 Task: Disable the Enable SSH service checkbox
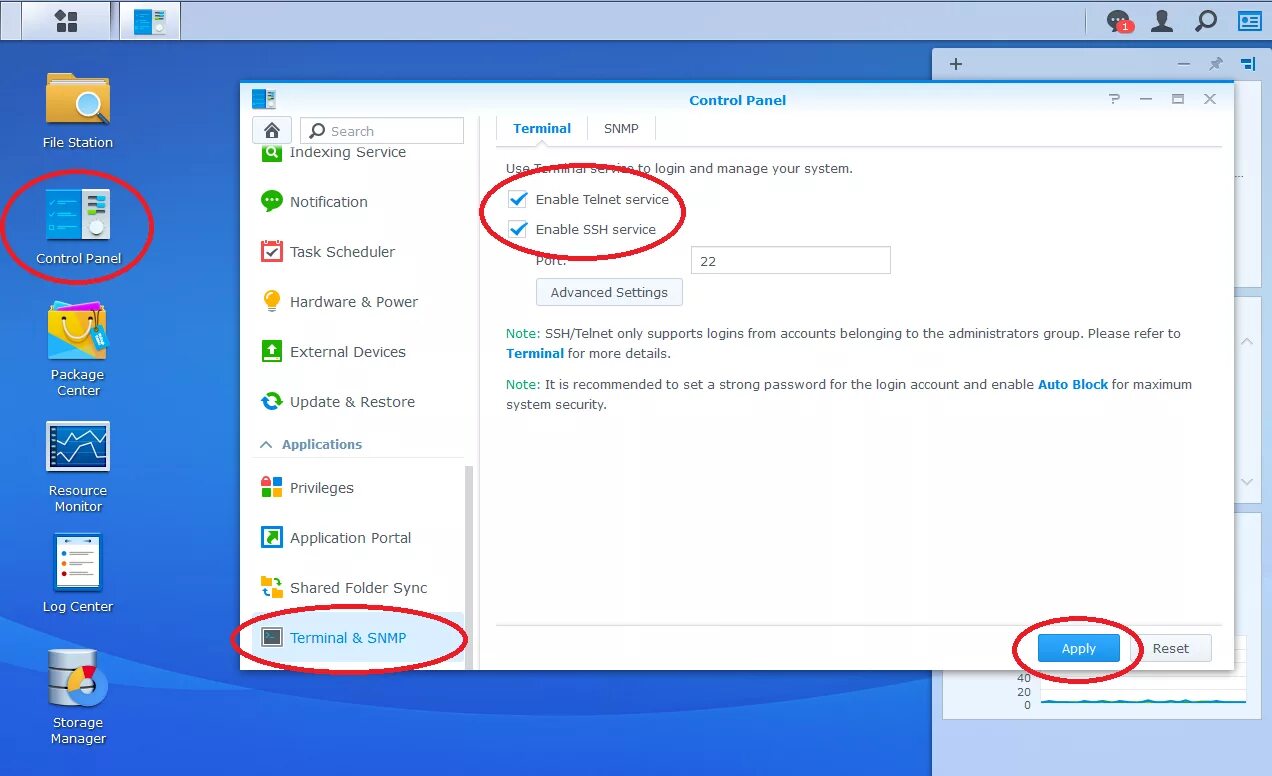click(x=517, y=229)
